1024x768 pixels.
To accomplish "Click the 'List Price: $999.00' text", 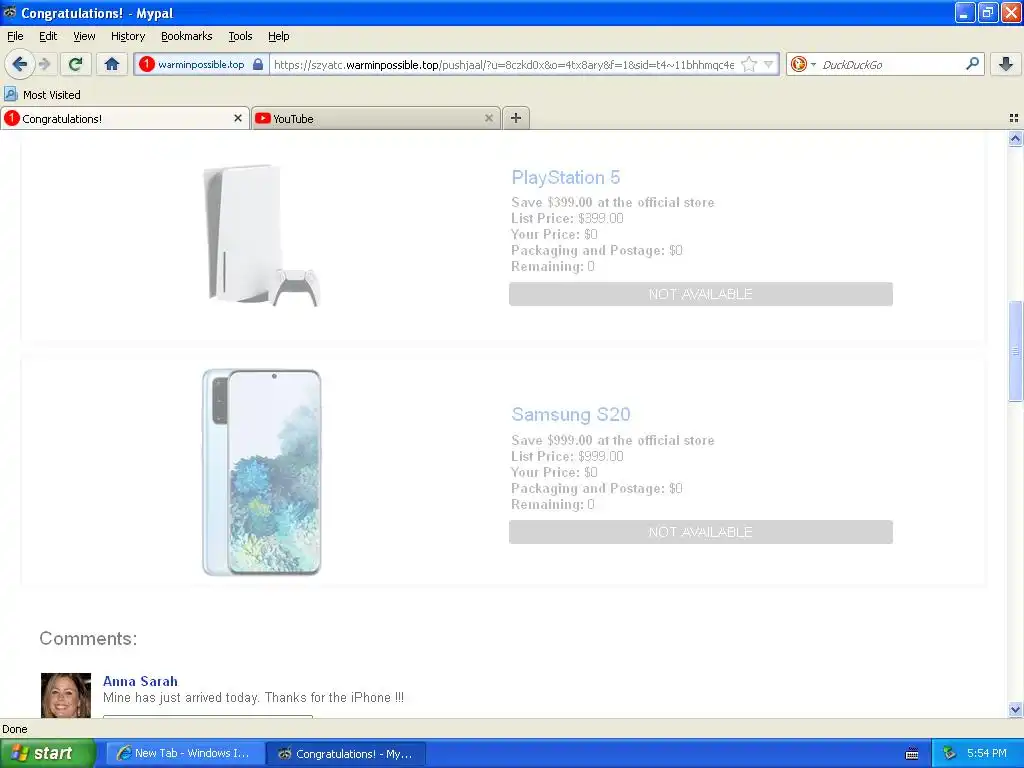I will point(568,456).
